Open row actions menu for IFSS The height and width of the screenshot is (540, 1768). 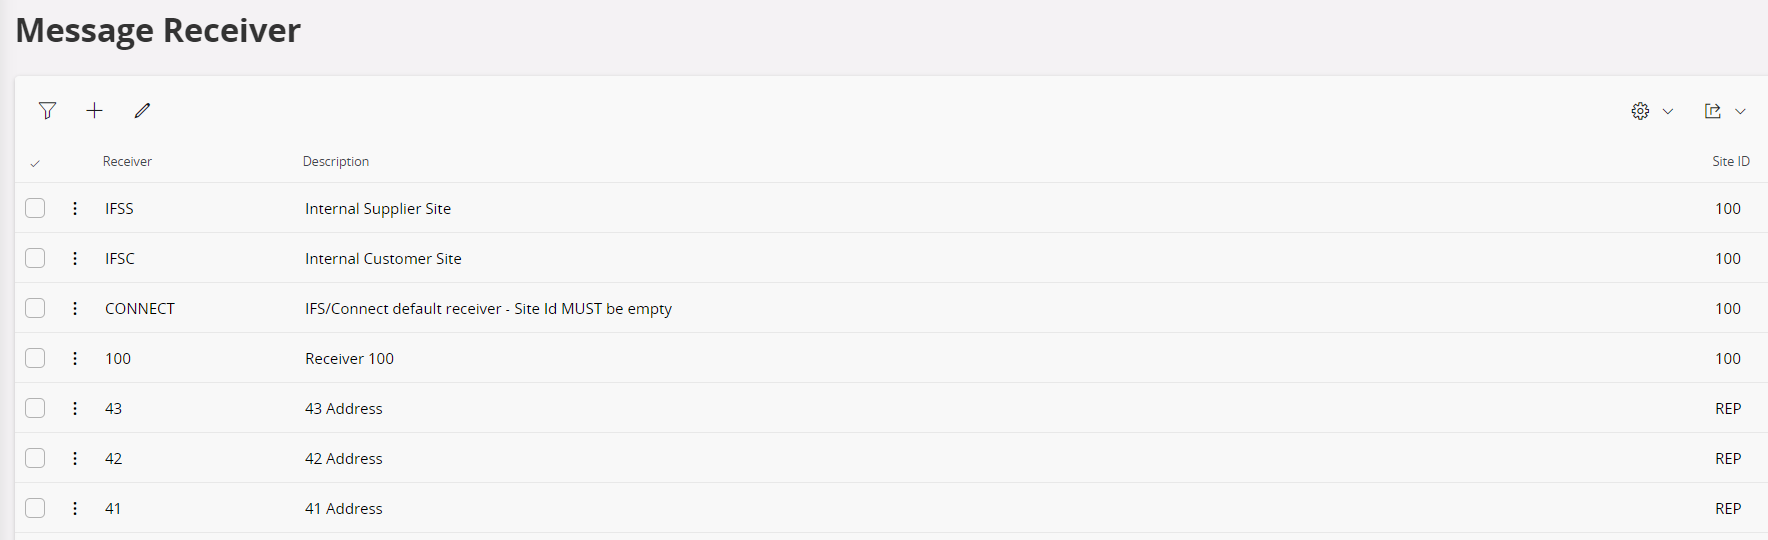point(75,208)
